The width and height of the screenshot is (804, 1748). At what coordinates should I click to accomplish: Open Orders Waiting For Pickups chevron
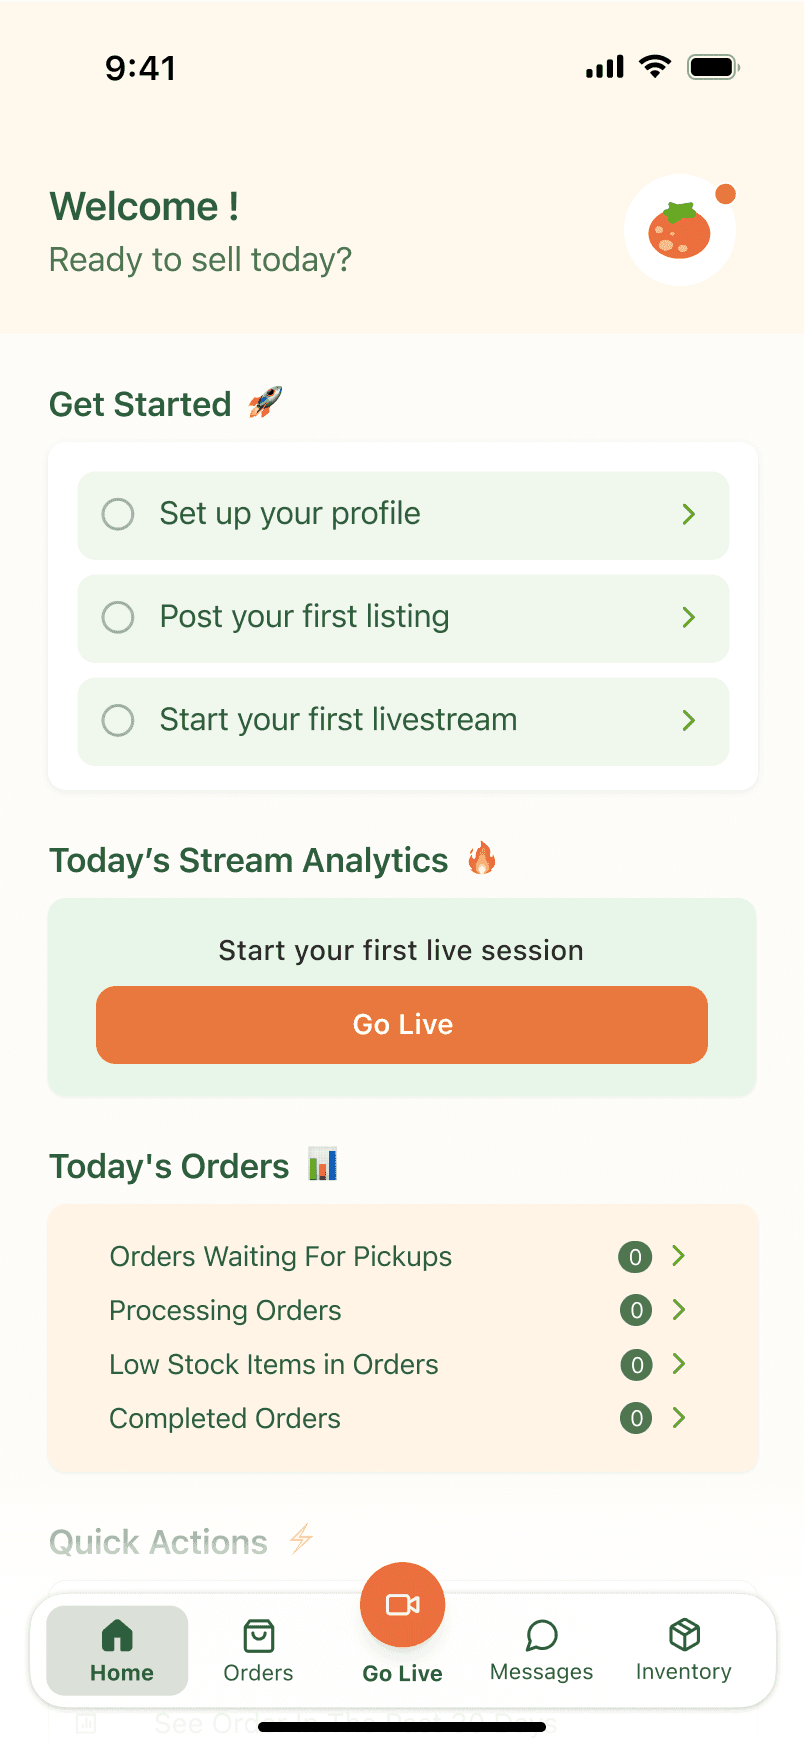pyautogui.click(x=679, y=1256)
